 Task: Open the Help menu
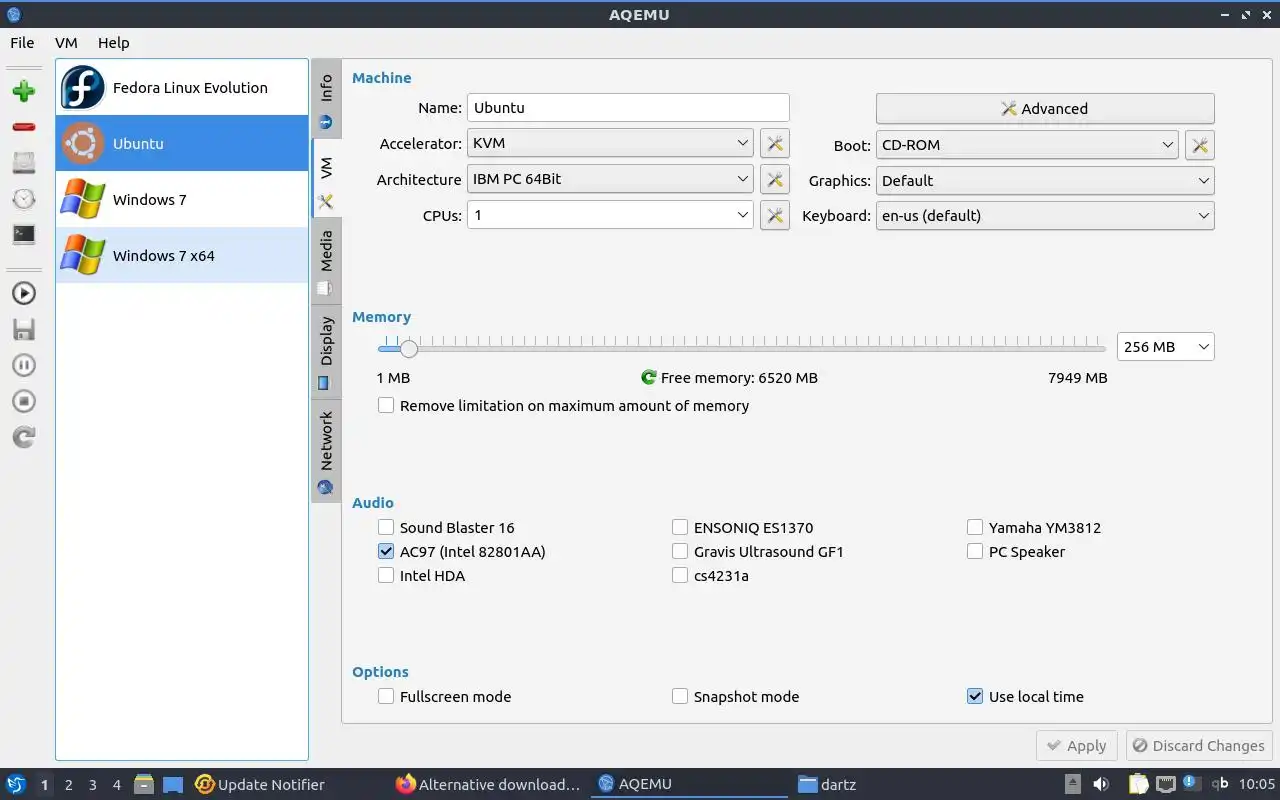(114, 43)
